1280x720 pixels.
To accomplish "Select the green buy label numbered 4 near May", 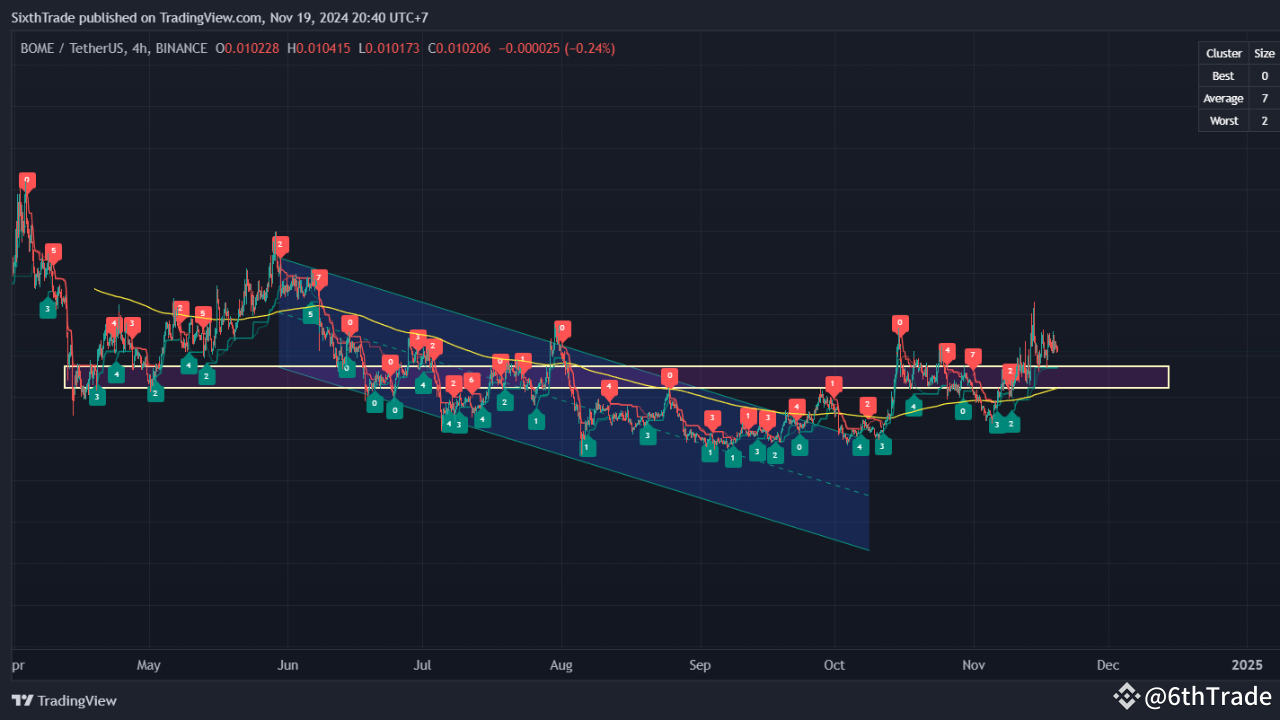I will [116, 373].
